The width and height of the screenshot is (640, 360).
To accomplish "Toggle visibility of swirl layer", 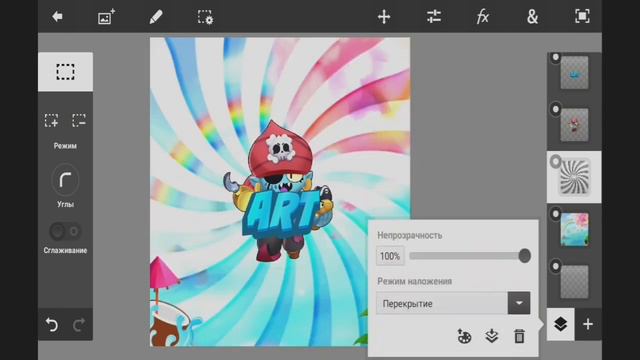I will click(x=556, y=162).
